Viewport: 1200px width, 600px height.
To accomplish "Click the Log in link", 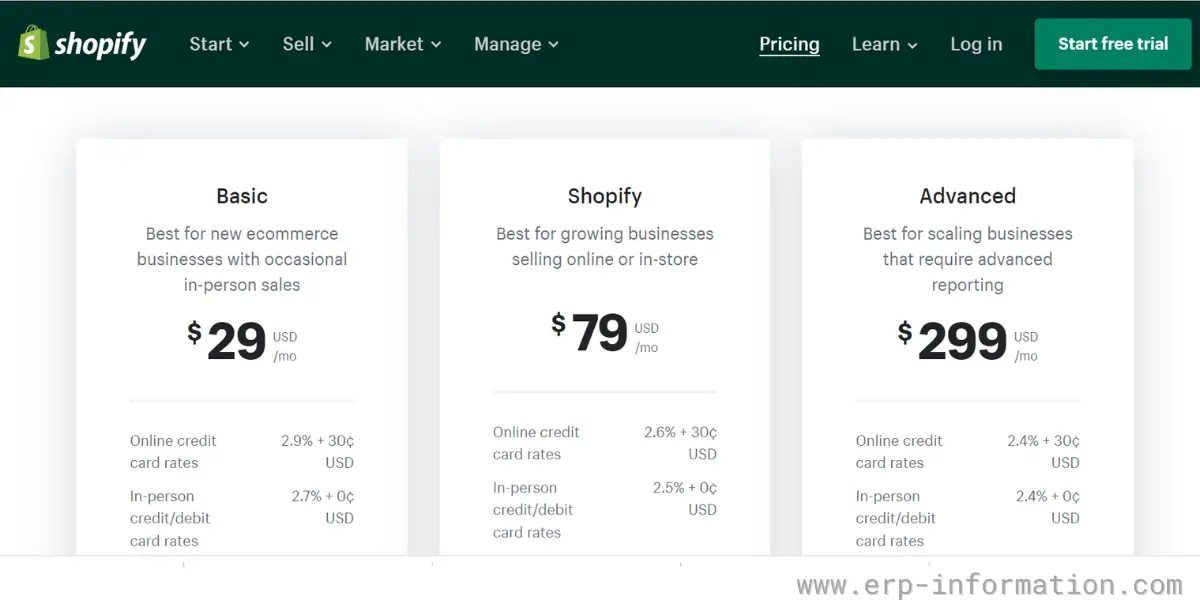I will 976,44.
